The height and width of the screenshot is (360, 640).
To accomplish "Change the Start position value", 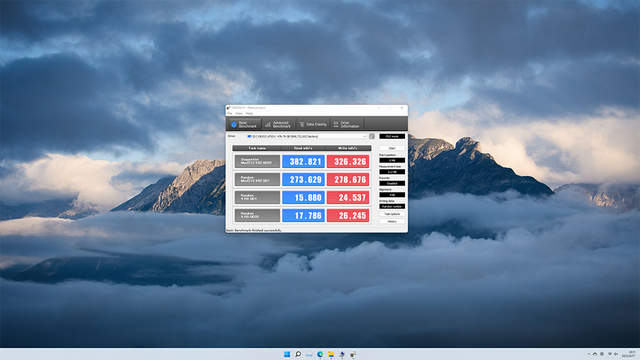I will point(392,160).
